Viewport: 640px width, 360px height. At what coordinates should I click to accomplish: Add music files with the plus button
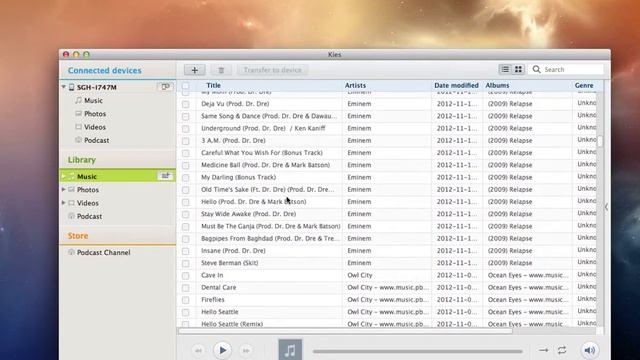tap(195, 70)
